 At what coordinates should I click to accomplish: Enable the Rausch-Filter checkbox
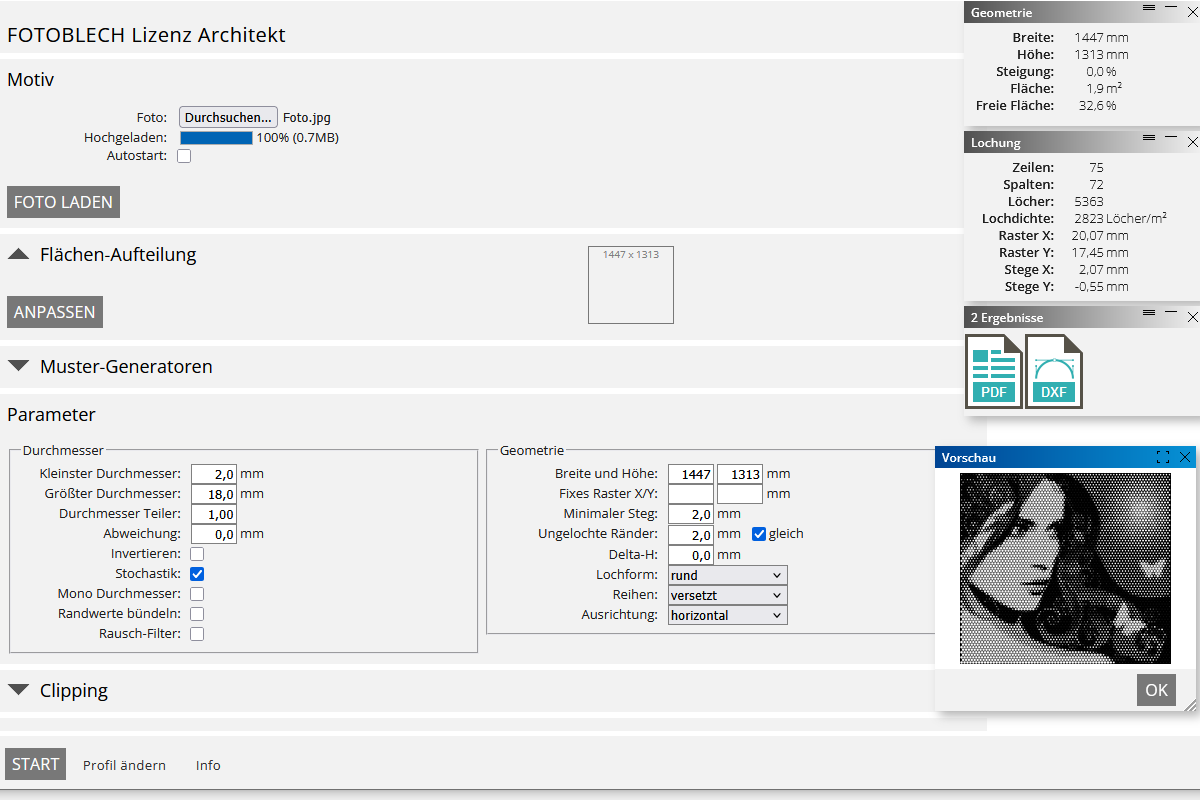coord(197,634)
